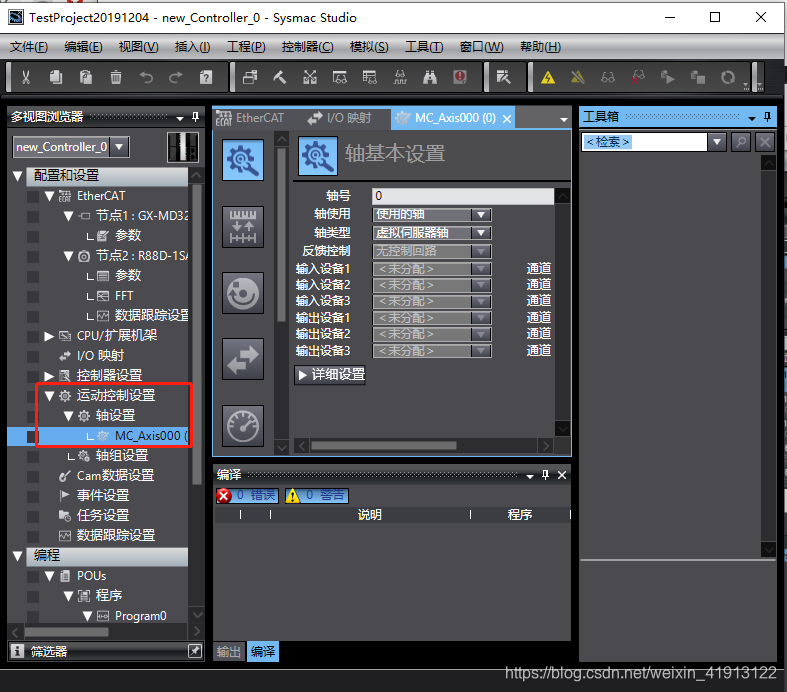
Task: Click the Build hammer toolbar icon
Action: [x=280, y=77]
